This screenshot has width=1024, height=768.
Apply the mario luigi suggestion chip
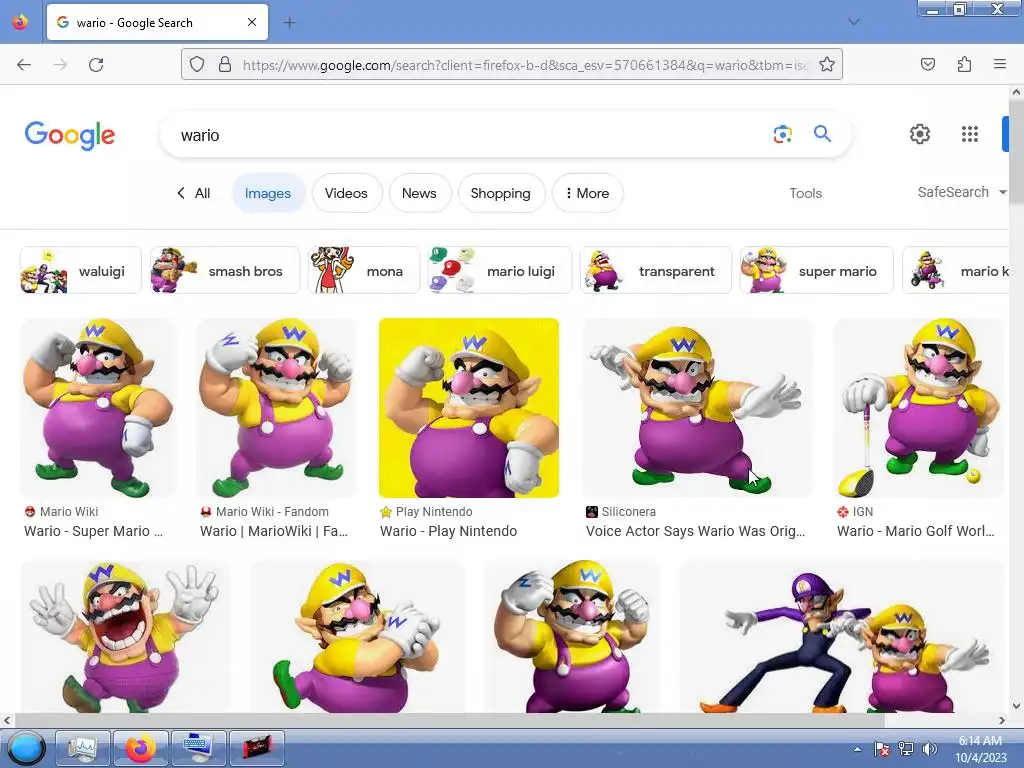[500, 270]
